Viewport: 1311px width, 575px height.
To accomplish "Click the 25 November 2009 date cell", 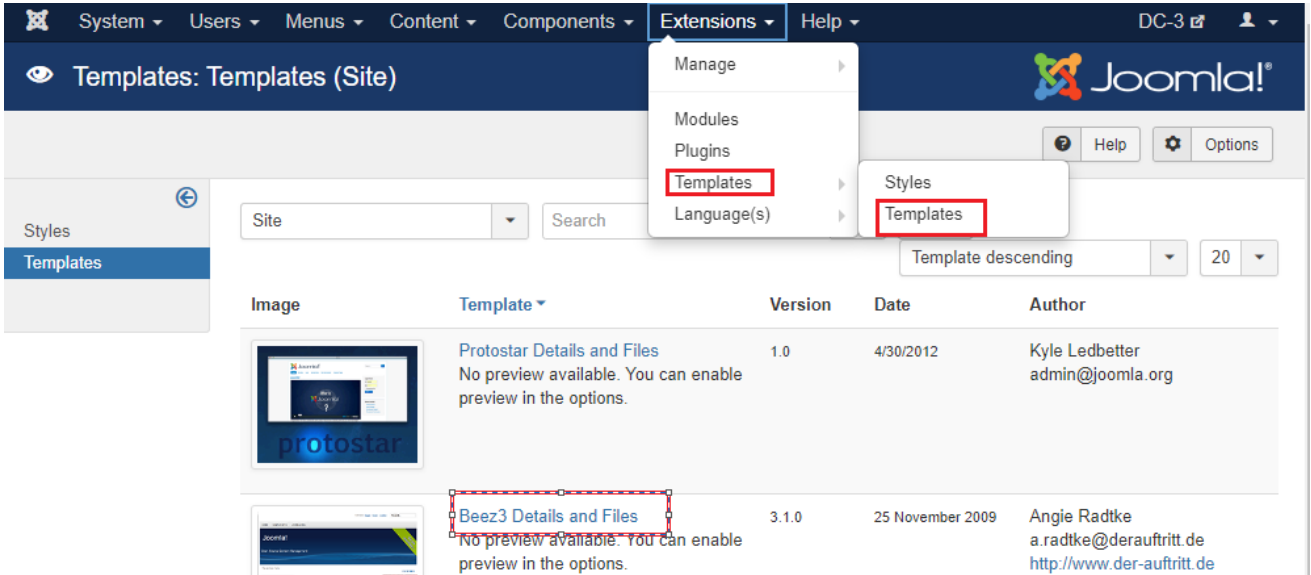I will 935,517.
